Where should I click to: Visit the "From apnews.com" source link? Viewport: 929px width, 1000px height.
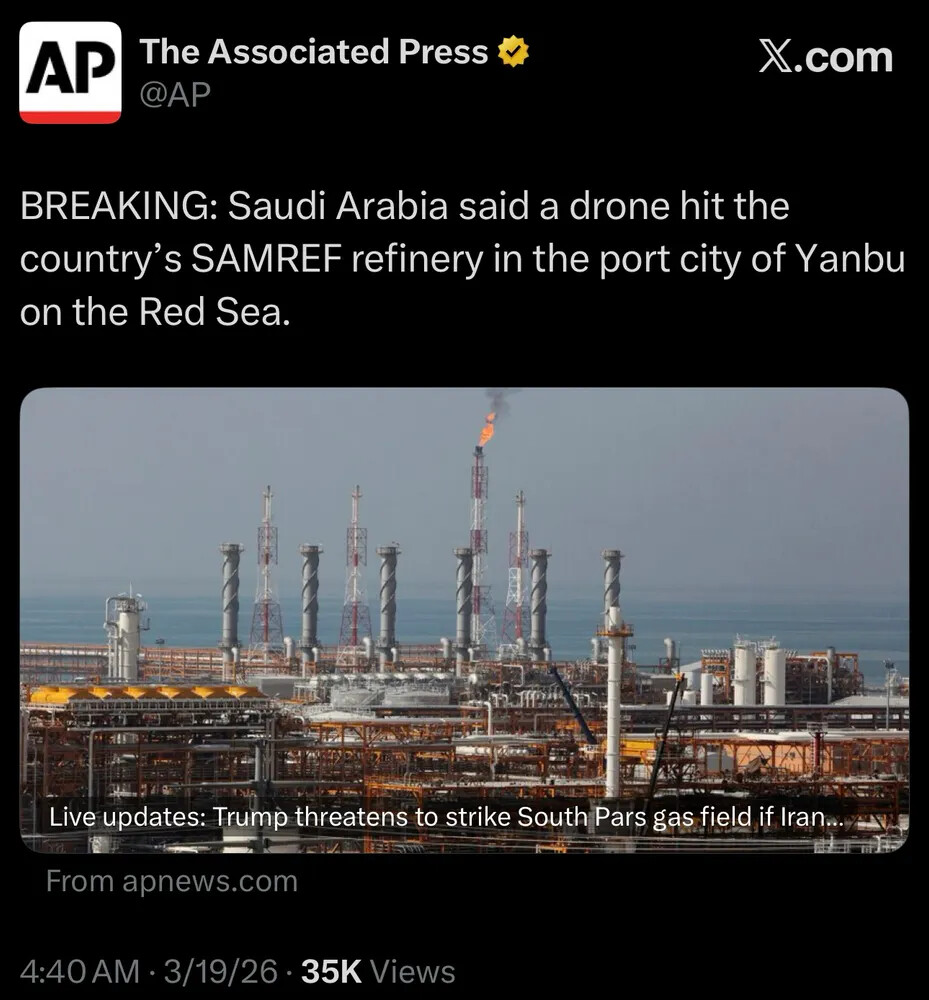coord(172,881)
